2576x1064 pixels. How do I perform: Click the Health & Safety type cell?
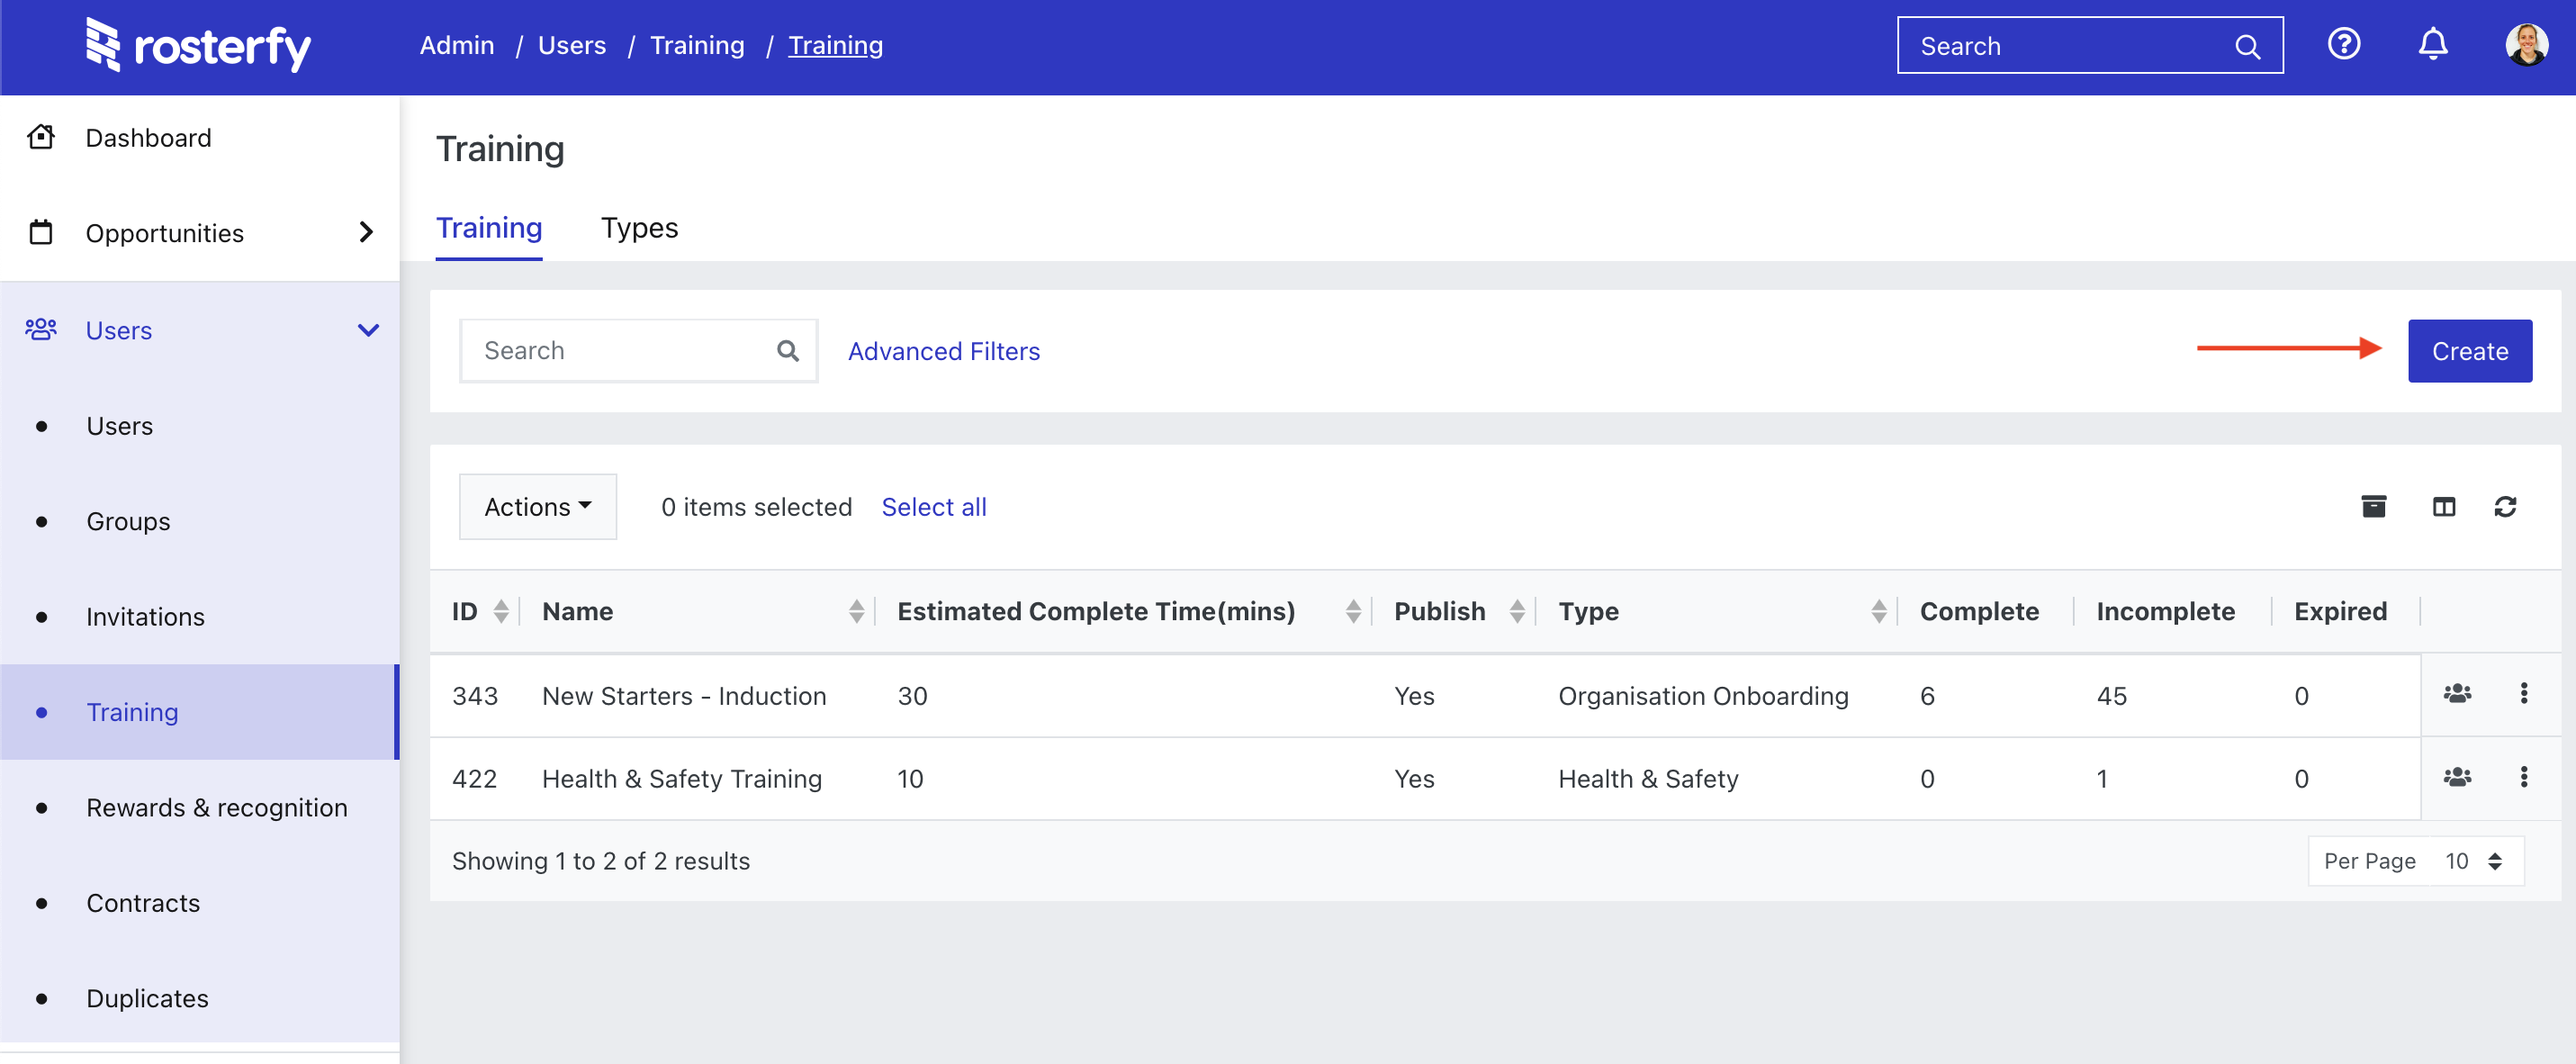[x=1647, y=779]
